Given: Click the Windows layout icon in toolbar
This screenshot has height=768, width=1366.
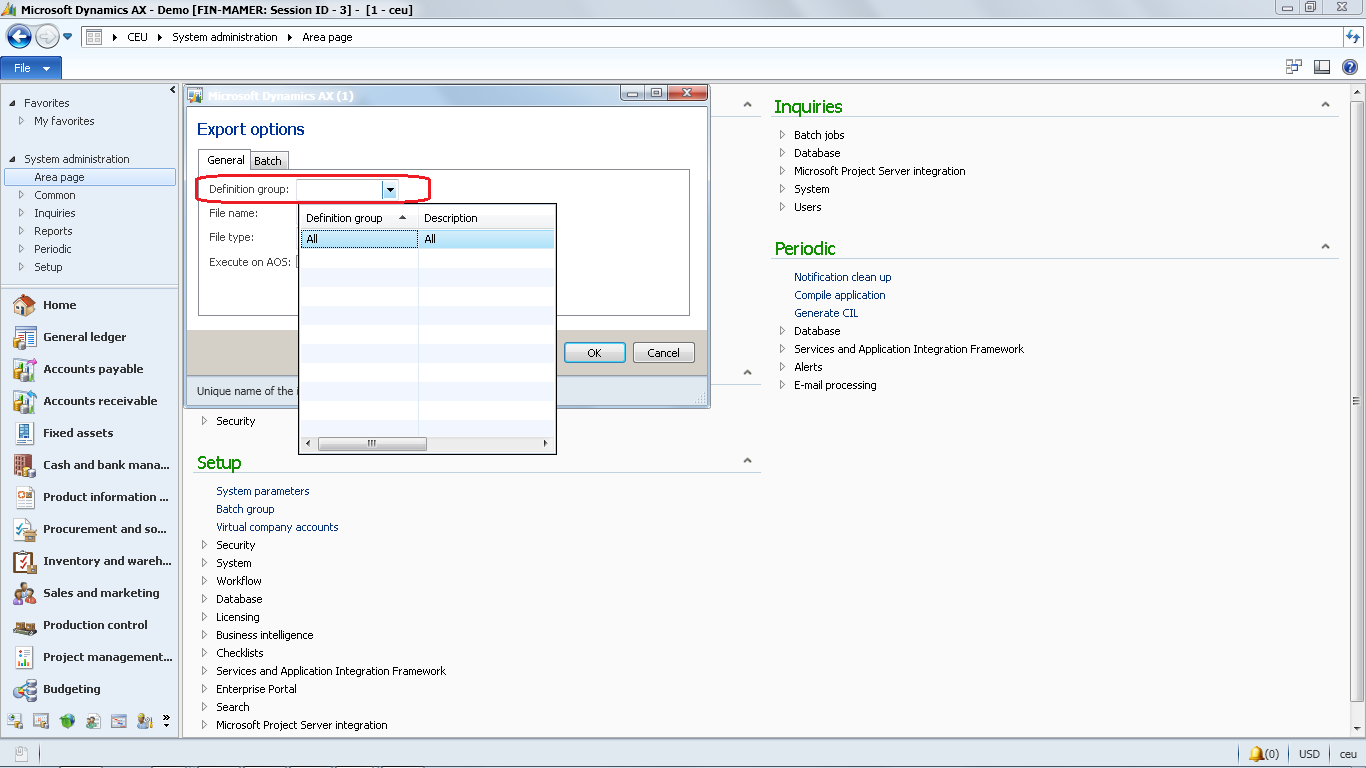Looking at the screenshot, I should point(1294,67).
